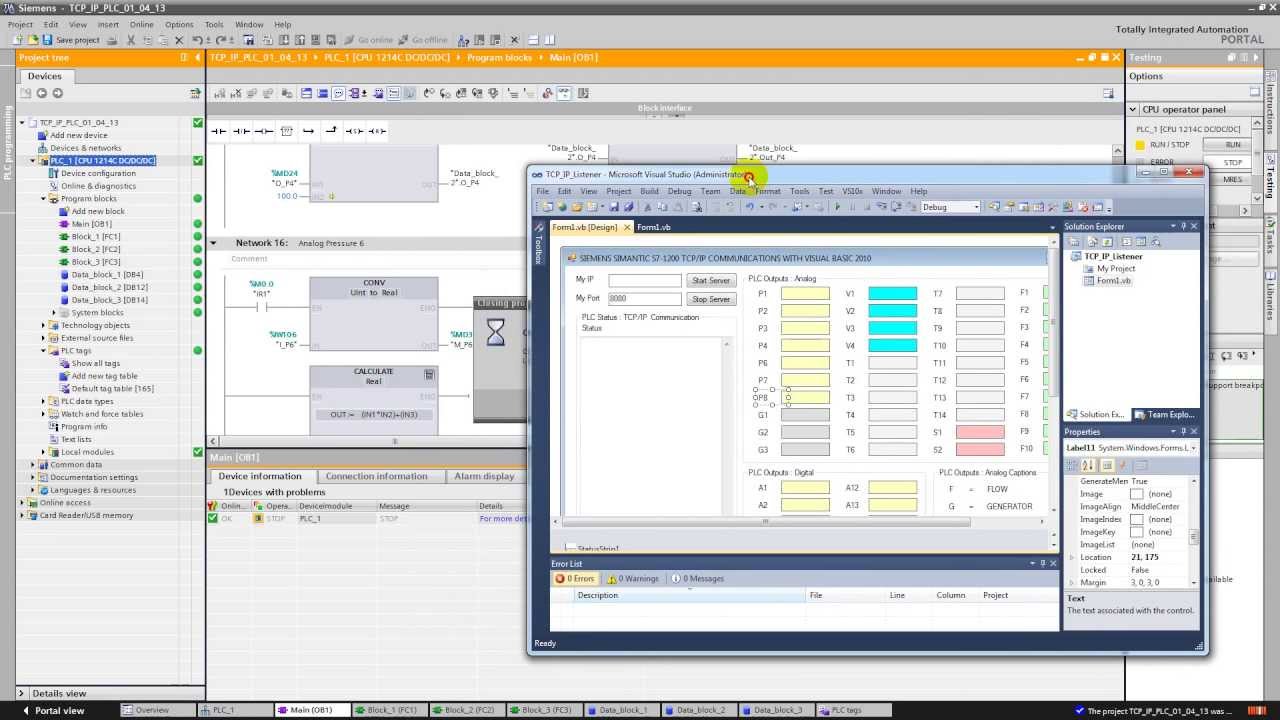Collapse Network 16 expander arrow
The width and height of the screenshot is (1280, 720).
tap(213, 243)
